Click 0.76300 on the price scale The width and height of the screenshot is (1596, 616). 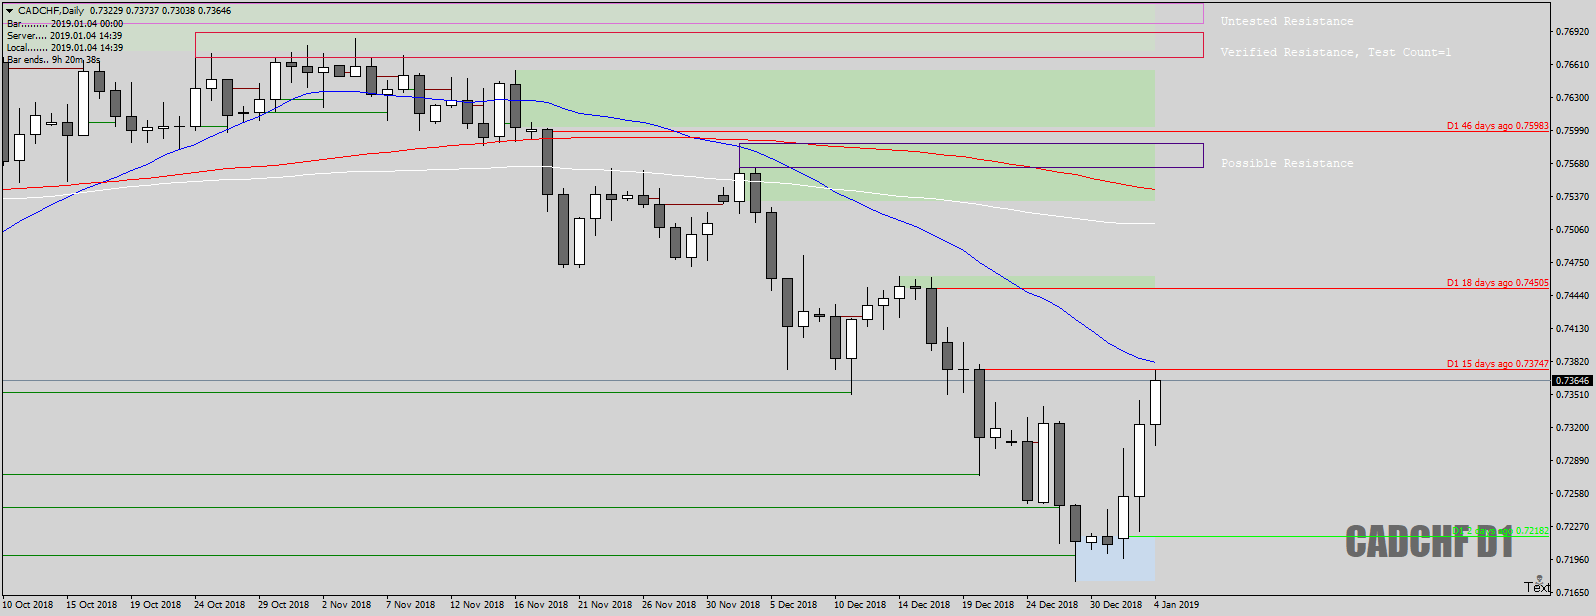(x=1572, y=98)
